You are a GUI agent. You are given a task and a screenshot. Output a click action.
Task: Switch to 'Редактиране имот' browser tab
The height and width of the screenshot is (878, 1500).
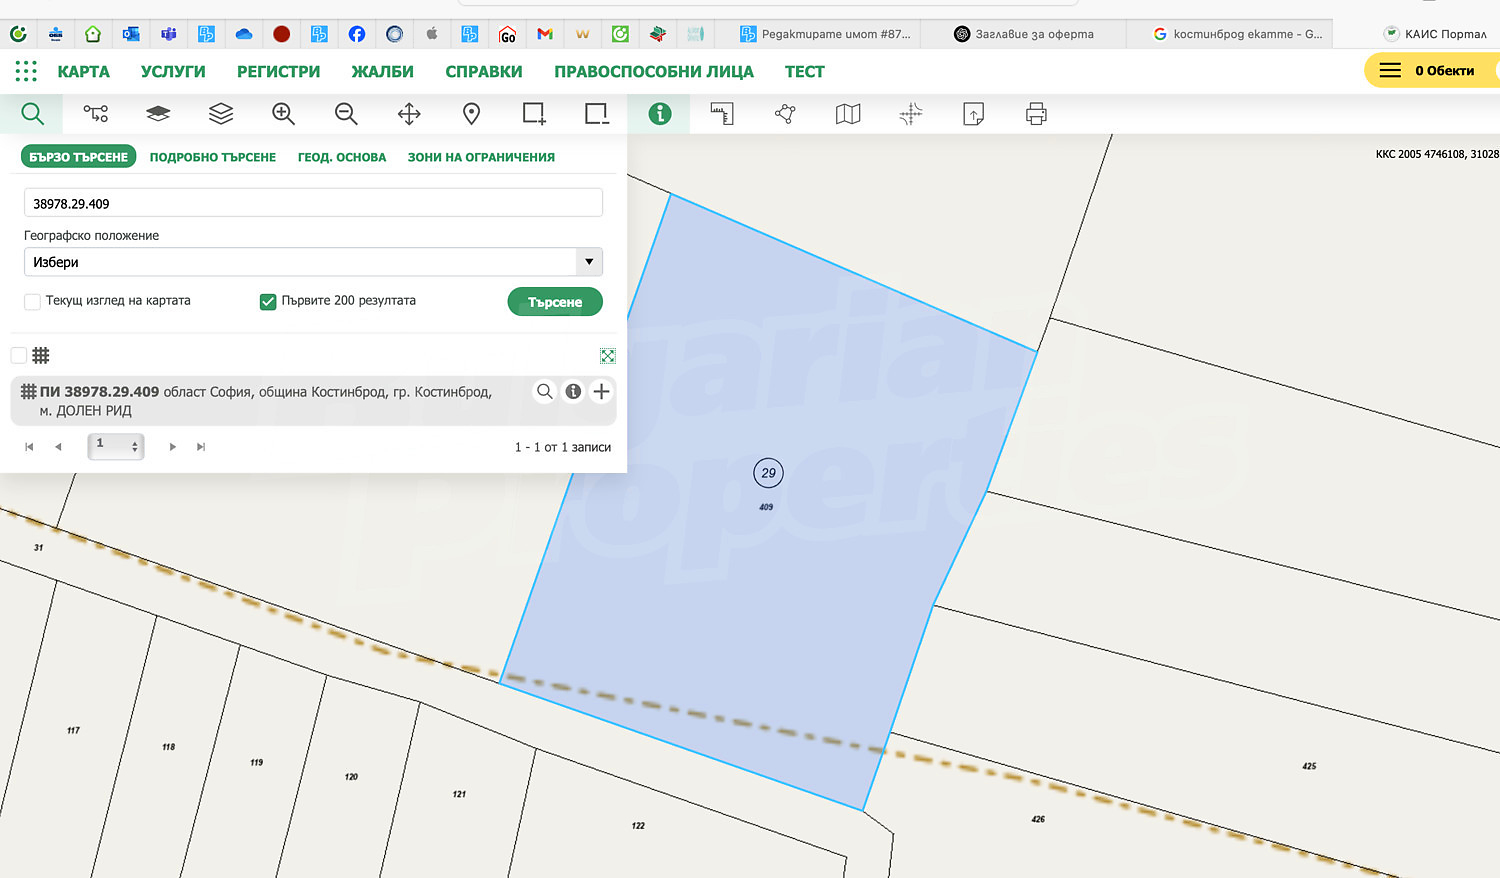[825, 34]
